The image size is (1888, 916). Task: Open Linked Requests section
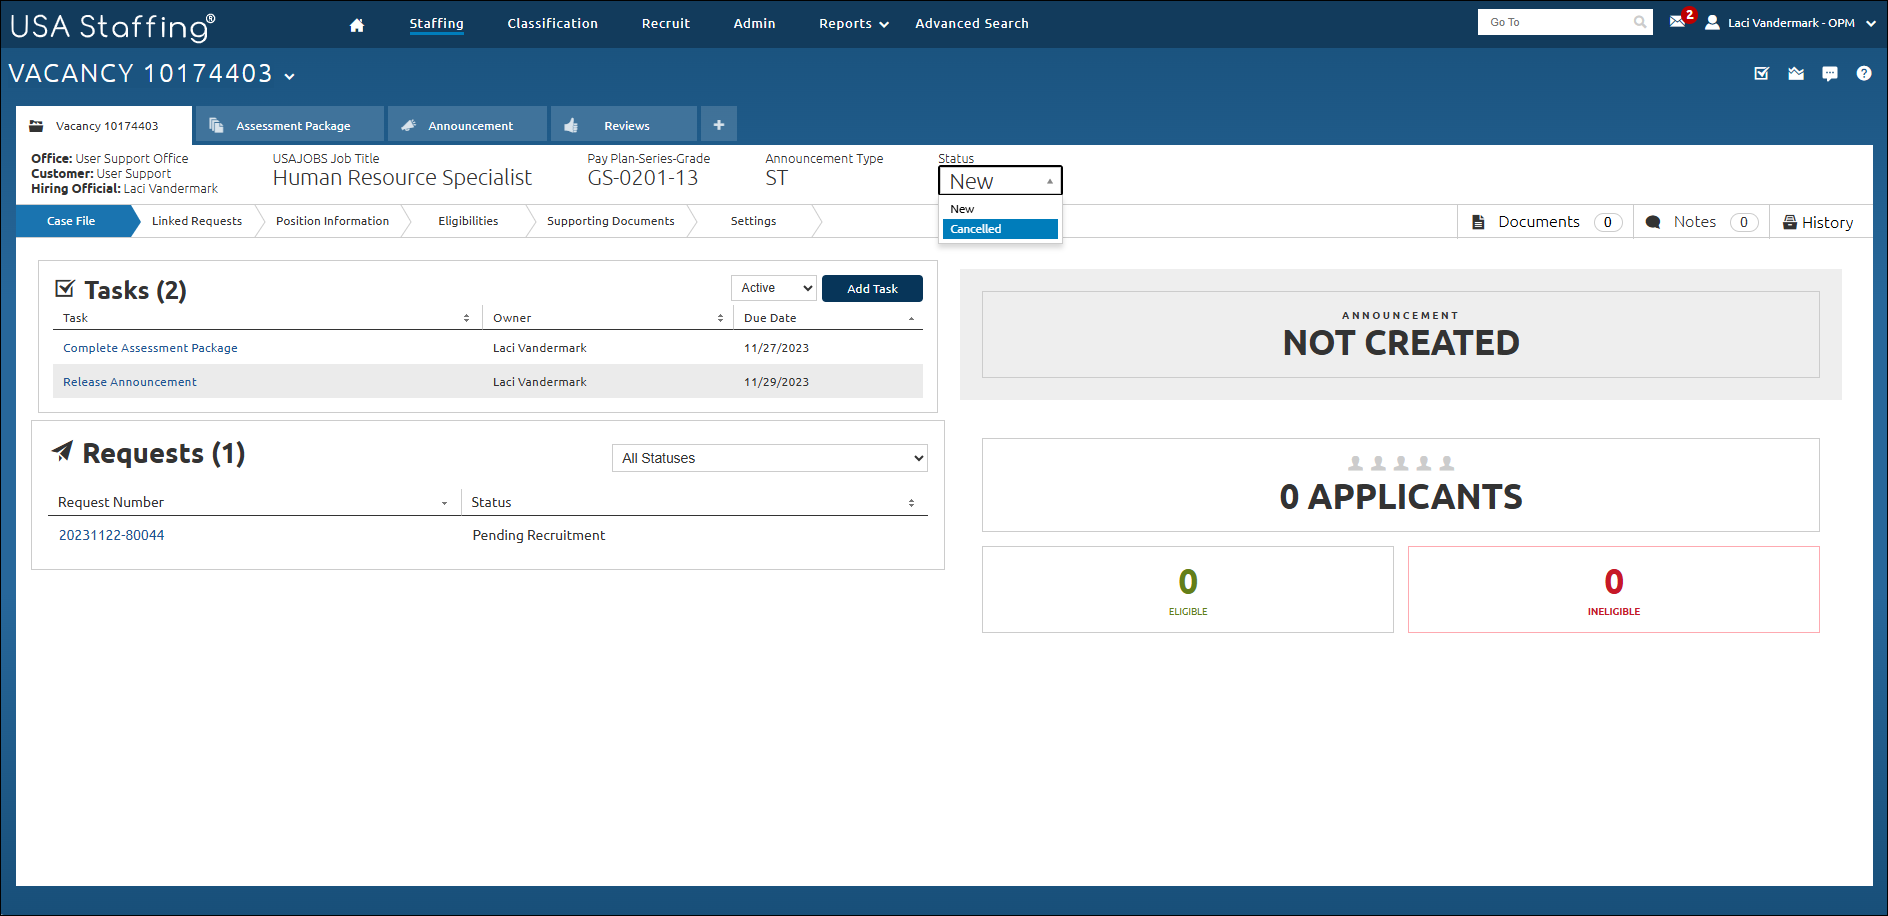coord(197,221)
